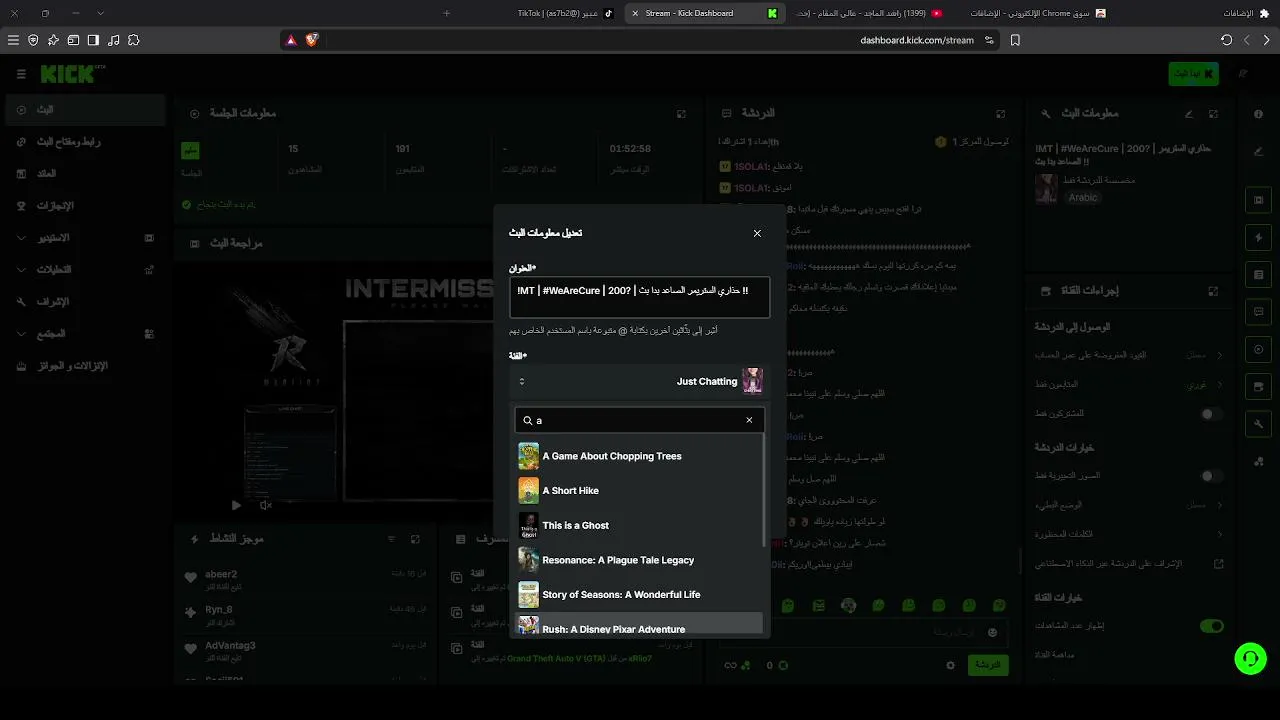Open the المتابعون فقط setting chevron
The height and width of the screenshot is (720, 1280).
click(x=1219, y=384)
